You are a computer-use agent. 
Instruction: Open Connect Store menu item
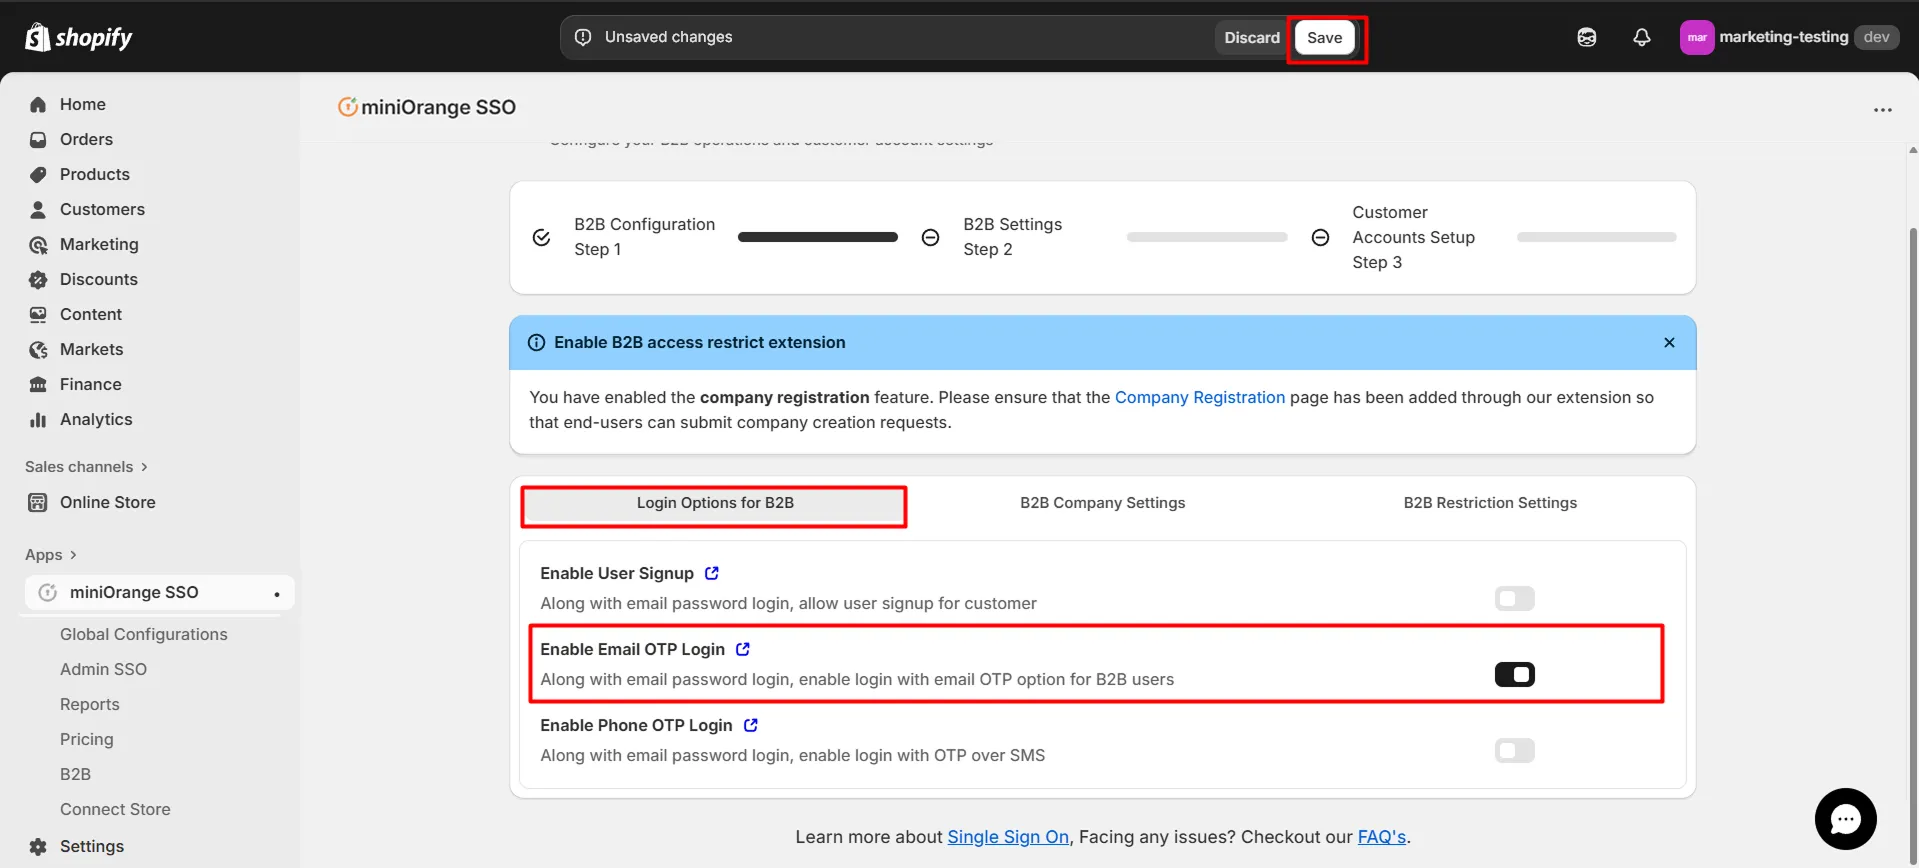click(115, 810)
